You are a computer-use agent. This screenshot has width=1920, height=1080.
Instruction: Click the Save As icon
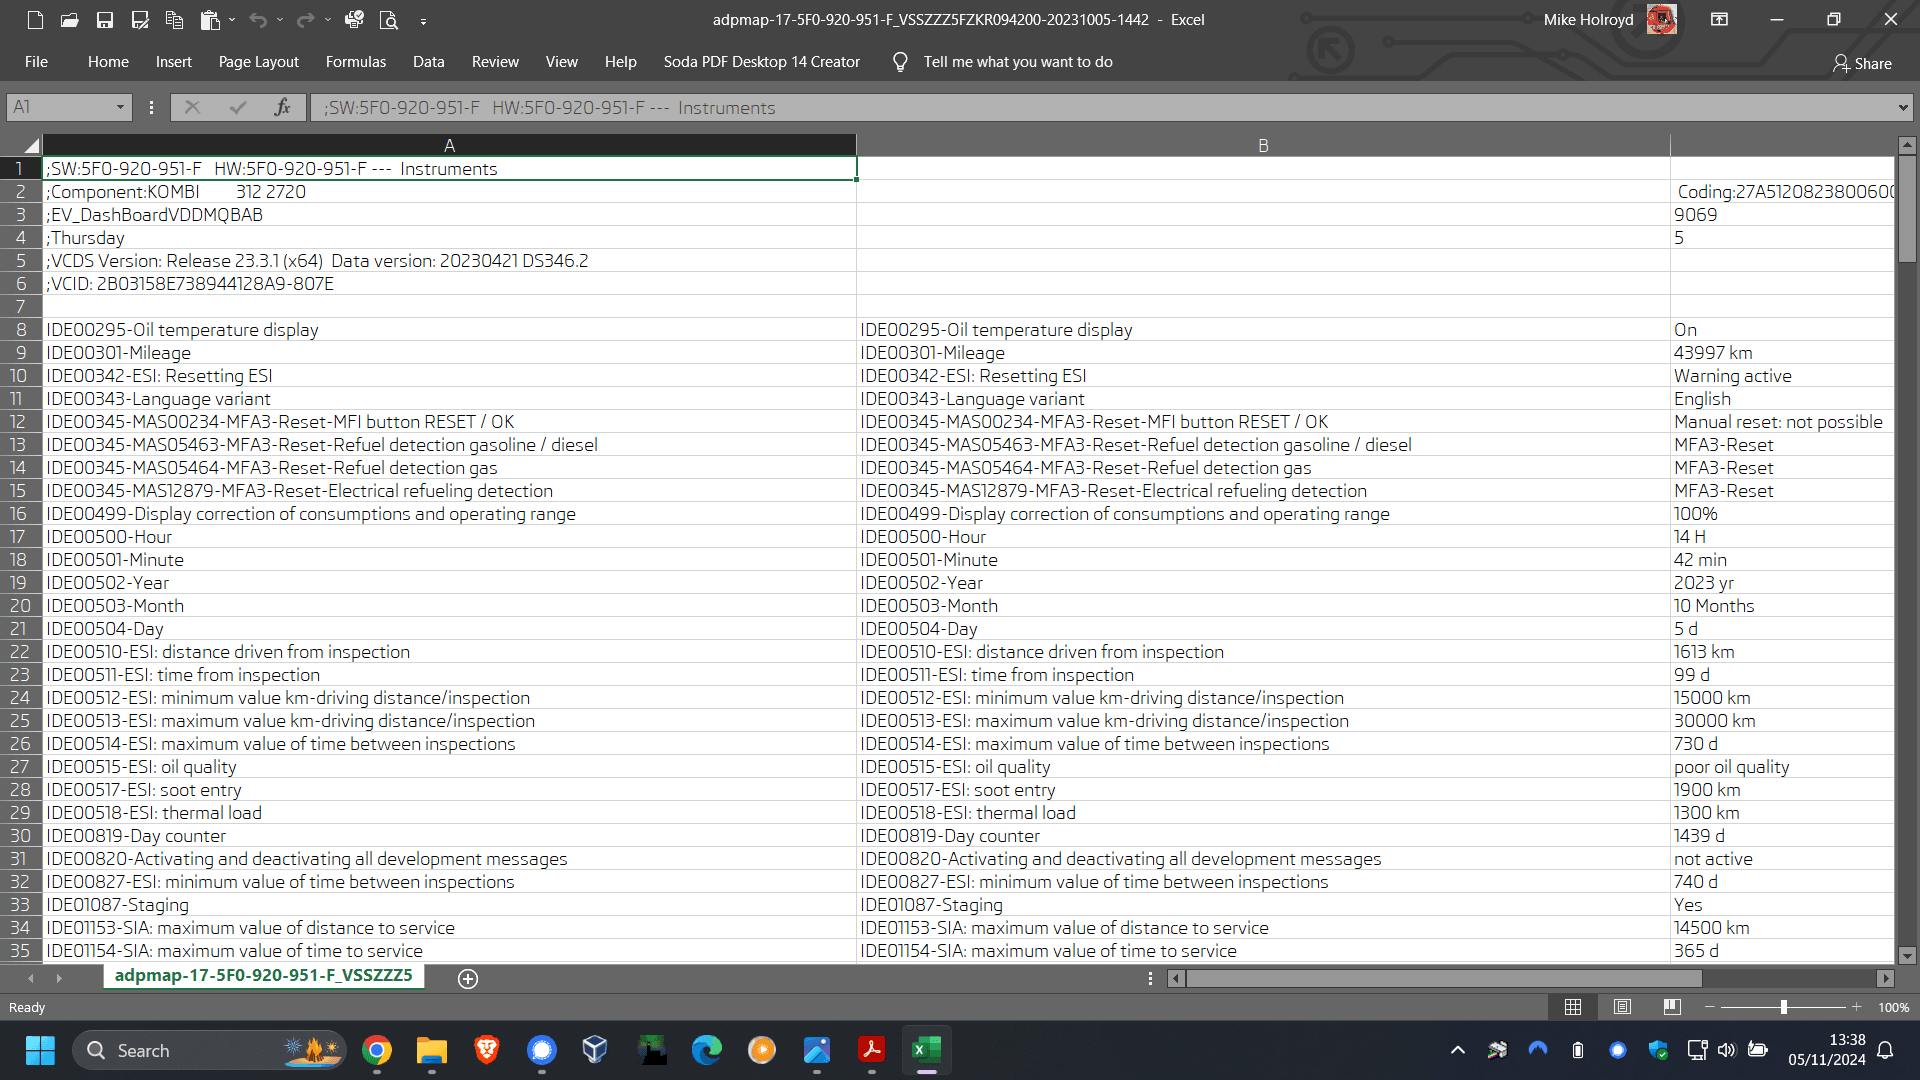click(140, 20)
